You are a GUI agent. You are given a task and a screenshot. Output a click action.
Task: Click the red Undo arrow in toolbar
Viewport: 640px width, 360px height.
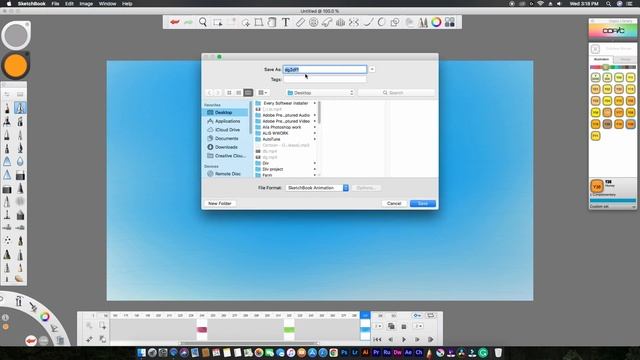point(175,22)
